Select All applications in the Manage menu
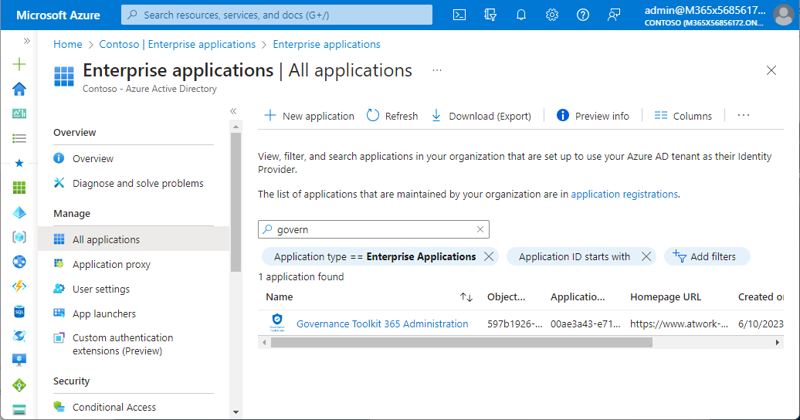 coord(106,240)
